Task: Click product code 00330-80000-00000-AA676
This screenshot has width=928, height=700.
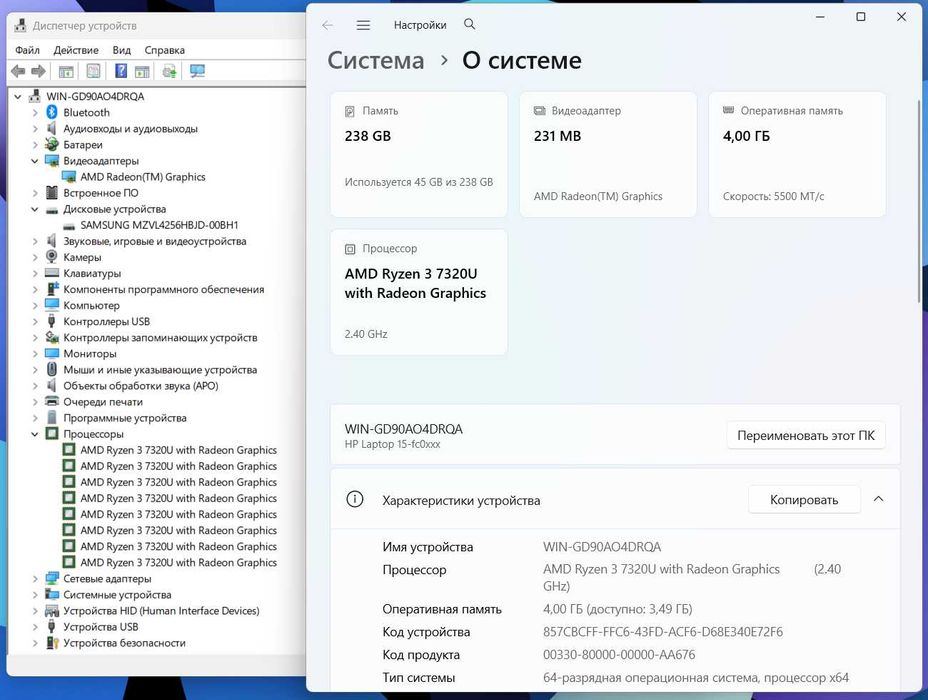Action: [x=618, y=654]
